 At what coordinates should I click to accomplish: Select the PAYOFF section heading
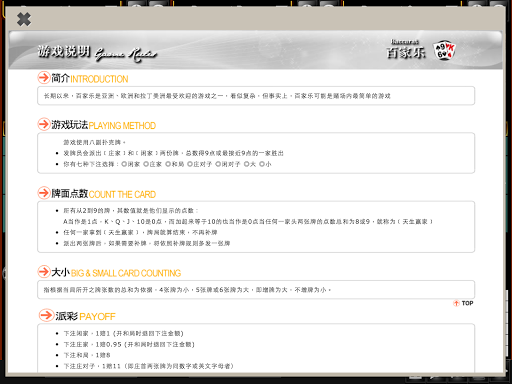point(97,317)
